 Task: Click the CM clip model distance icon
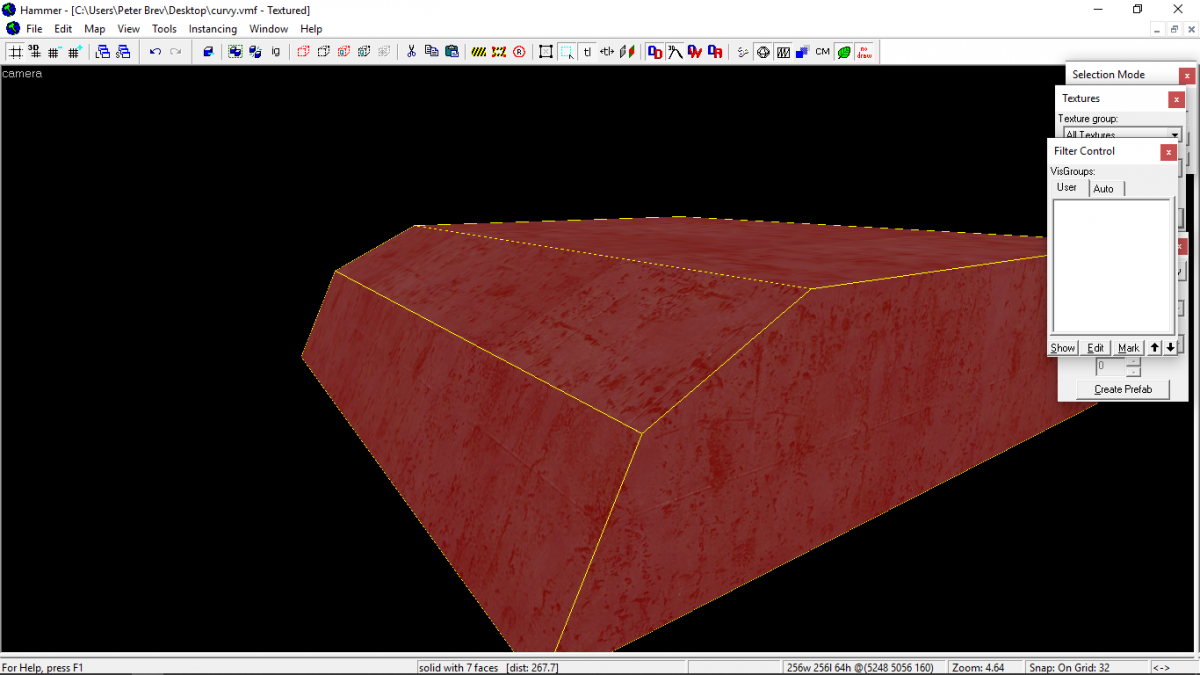pos(821,51)
